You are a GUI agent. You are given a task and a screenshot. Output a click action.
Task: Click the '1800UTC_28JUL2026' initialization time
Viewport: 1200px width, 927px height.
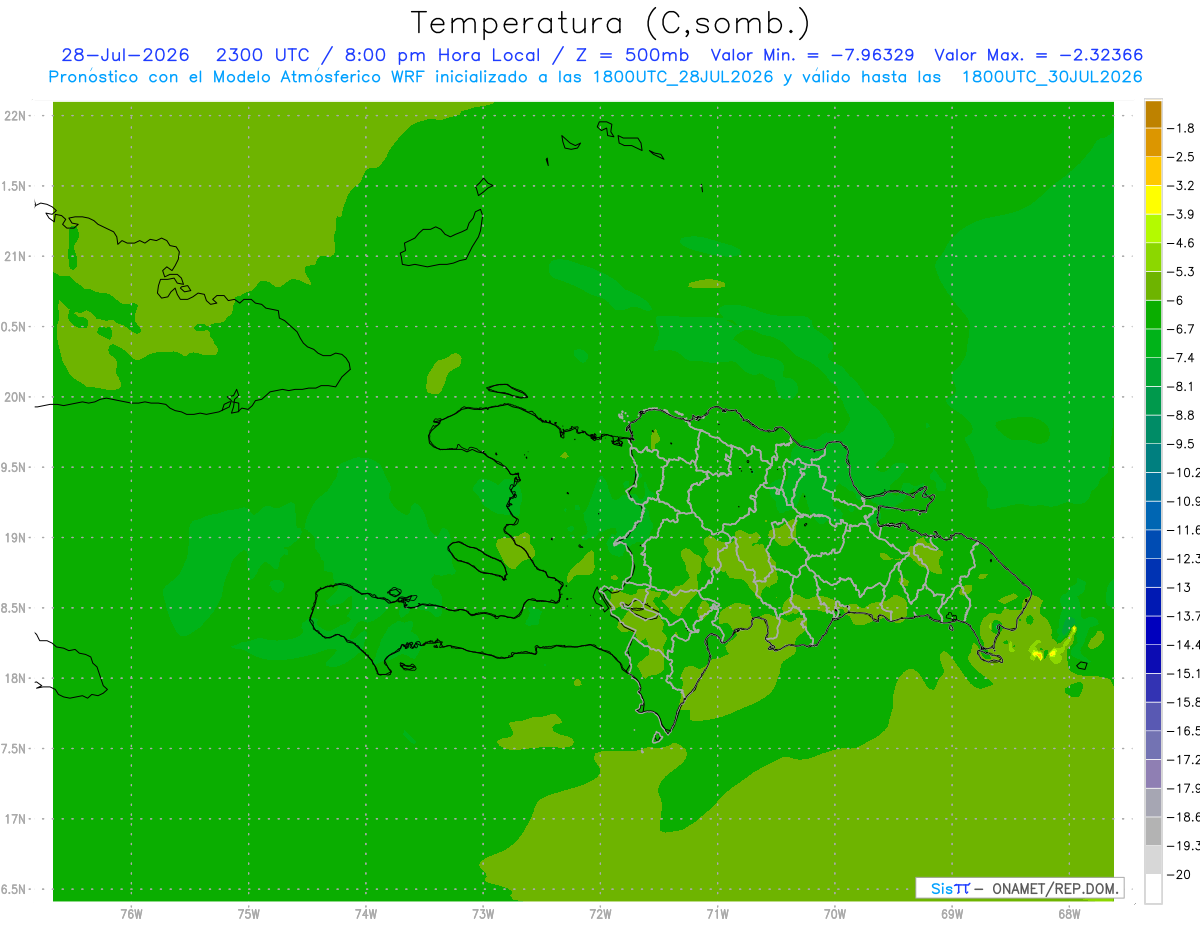[x=683, y=77]
